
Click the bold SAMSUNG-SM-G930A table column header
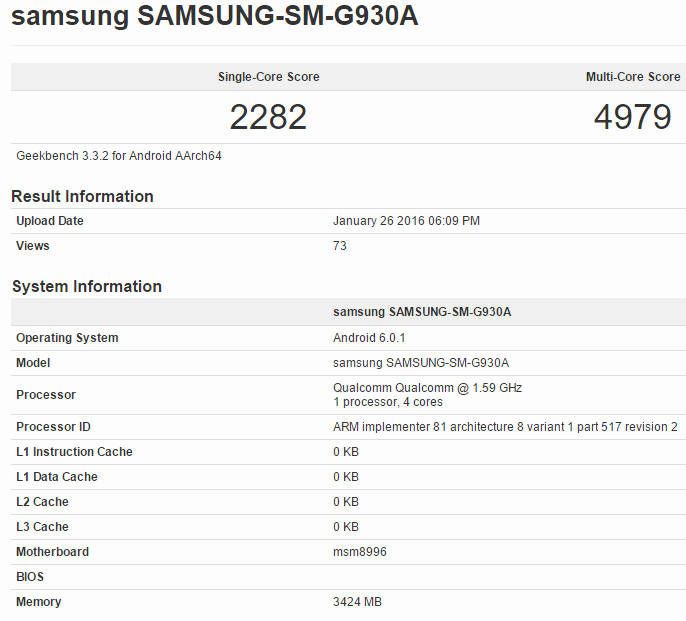pyautogui.click(x=422, y=312)
